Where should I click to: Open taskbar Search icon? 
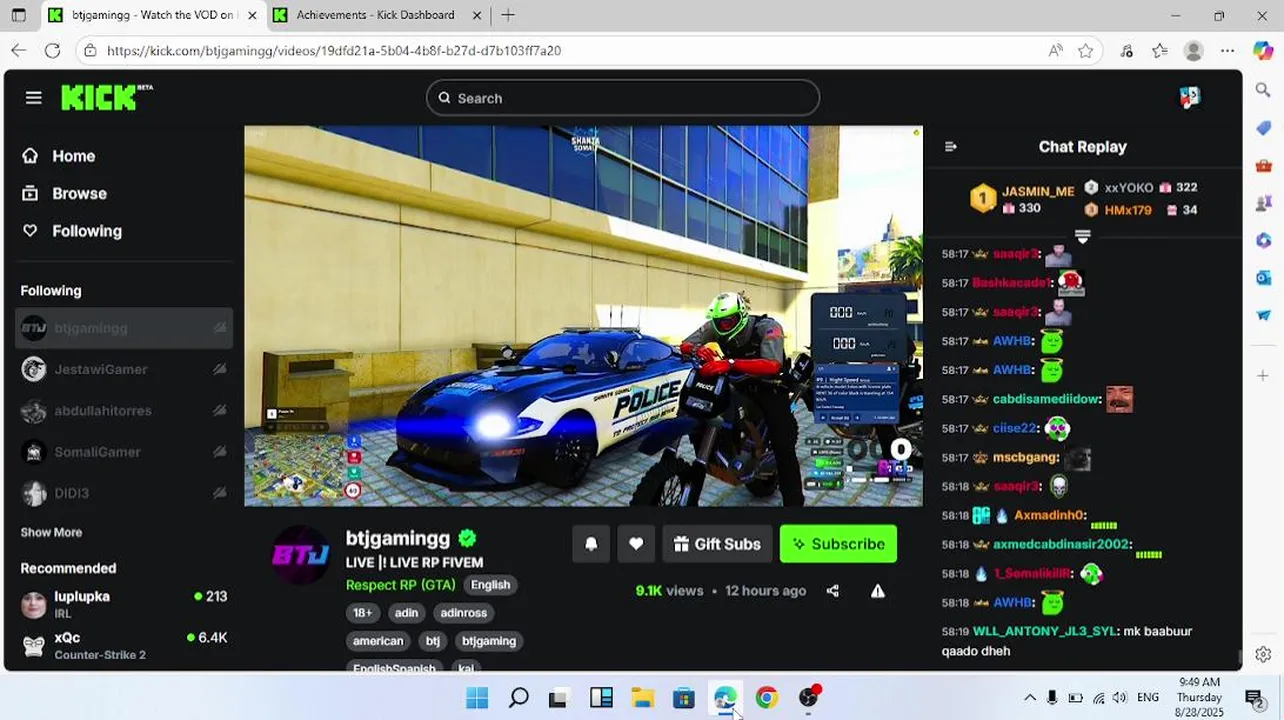click(518, 697)
